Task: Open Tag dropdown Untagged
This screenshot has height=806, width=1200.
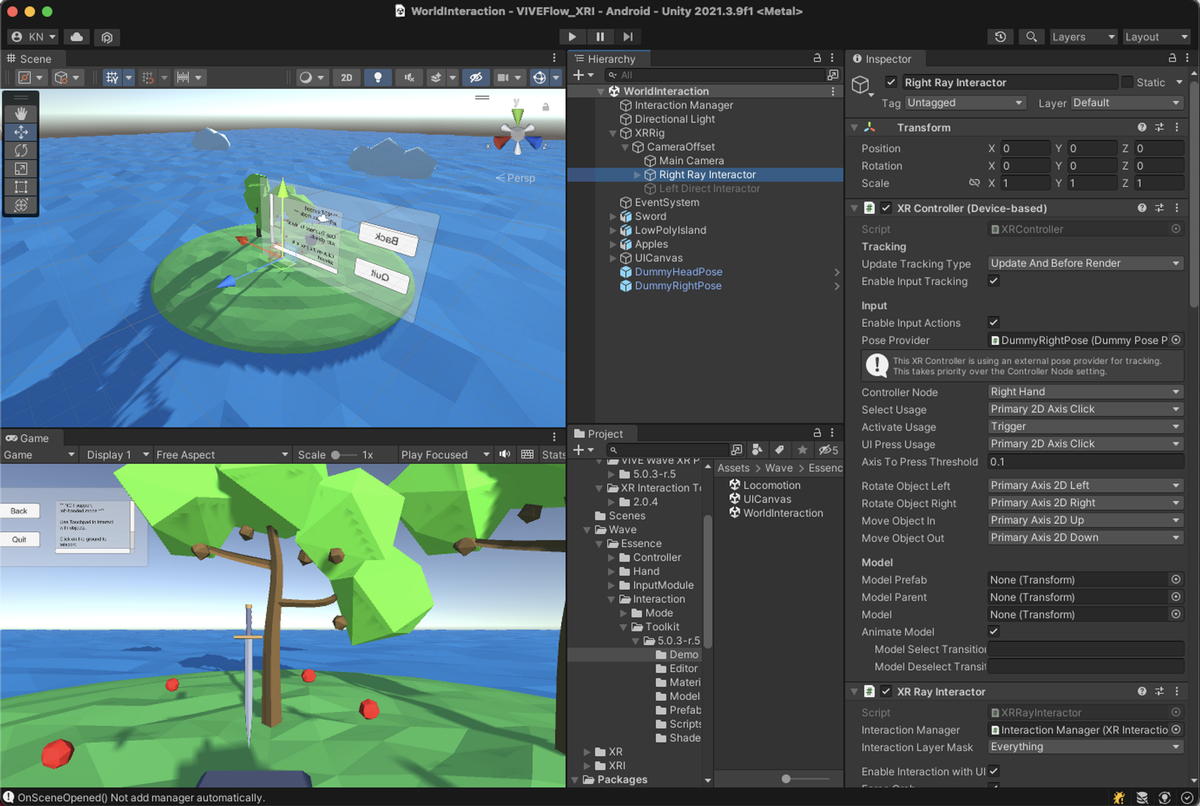Action: 966,102
